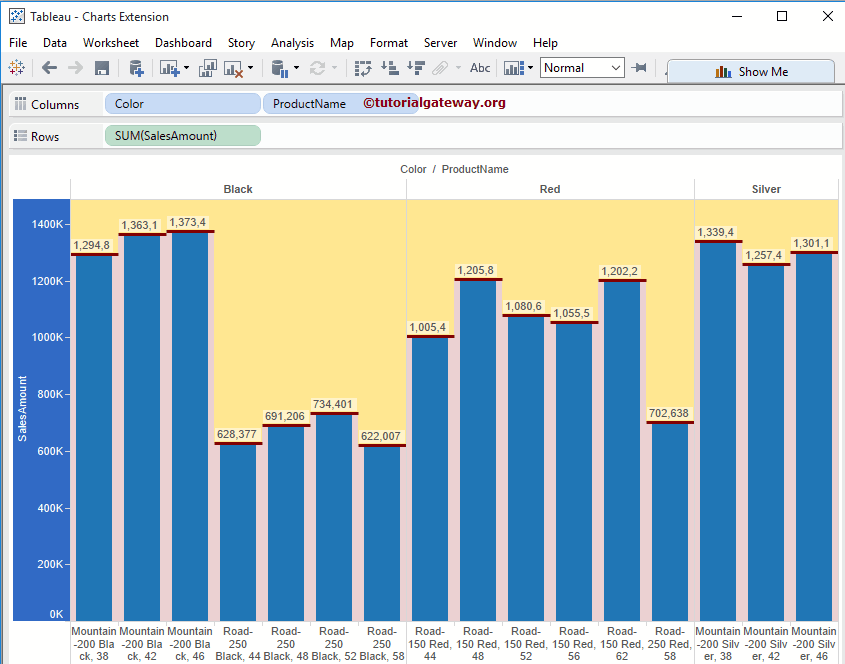Click the Road-250 Red, 58 bar
845x664 pixels.
(670, 520)
